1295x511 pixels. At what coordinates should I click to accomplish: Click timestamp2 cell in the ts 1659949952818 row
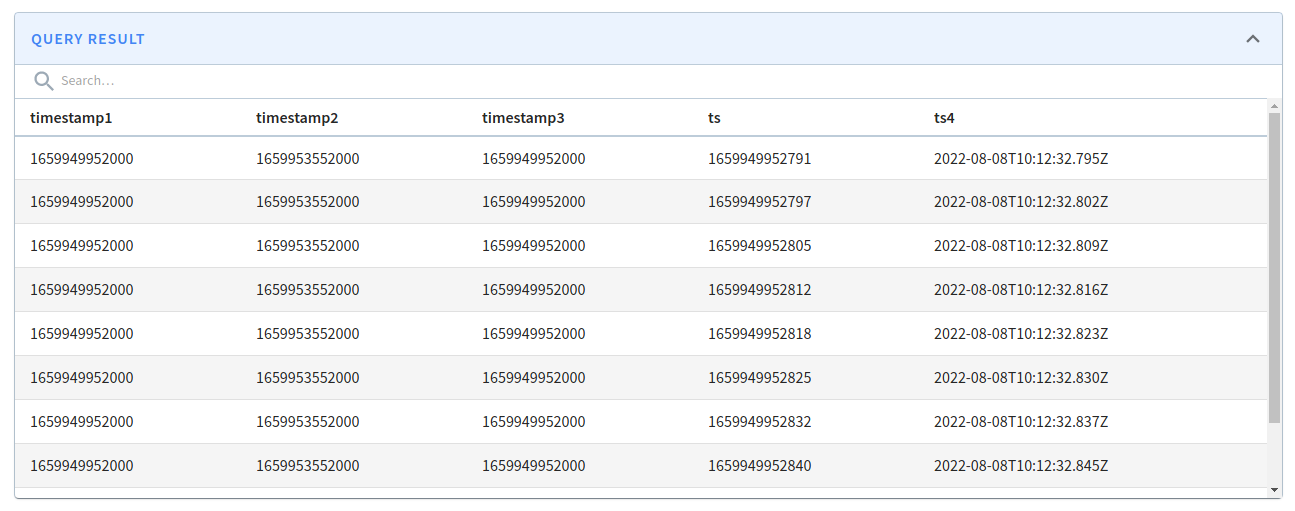click(307, 334)
